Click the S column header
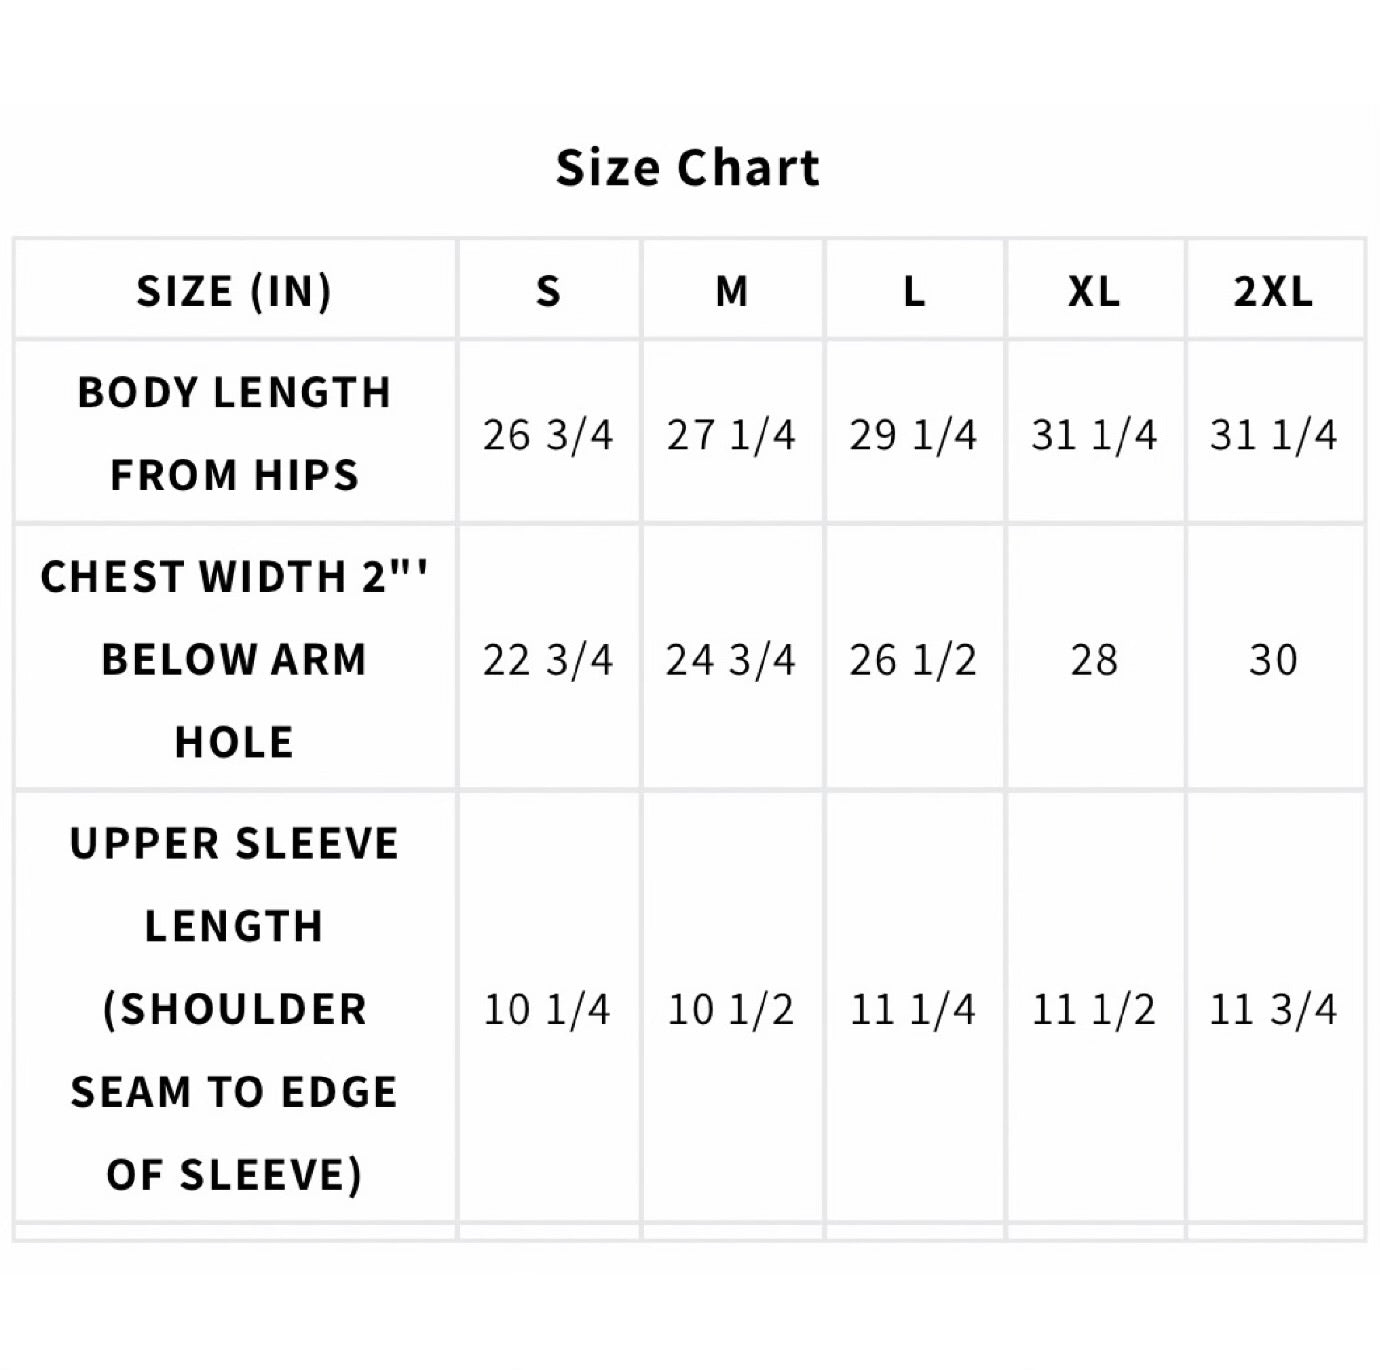Screen dimensions: 1380x1370 coord(548,291)
